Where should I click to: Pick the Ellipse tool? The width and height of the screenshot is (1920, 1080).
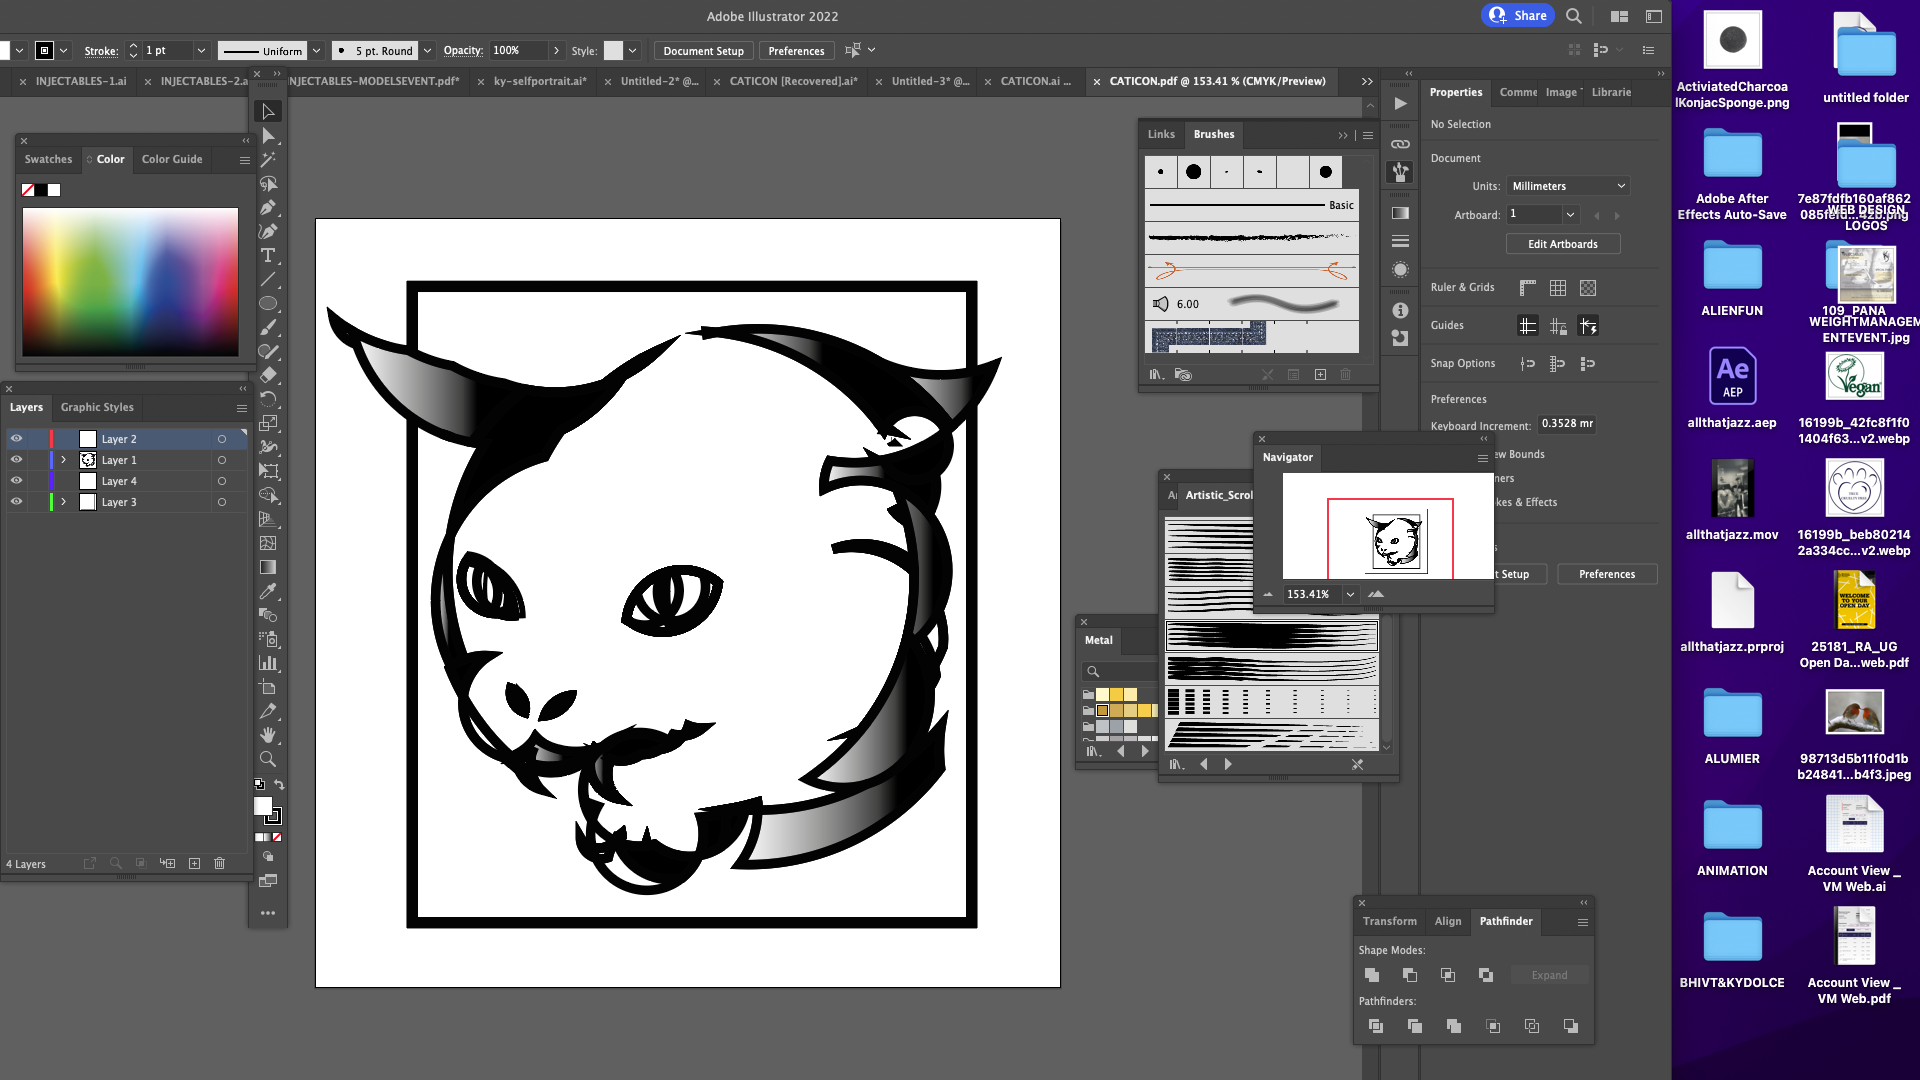(x=268, y=304)
